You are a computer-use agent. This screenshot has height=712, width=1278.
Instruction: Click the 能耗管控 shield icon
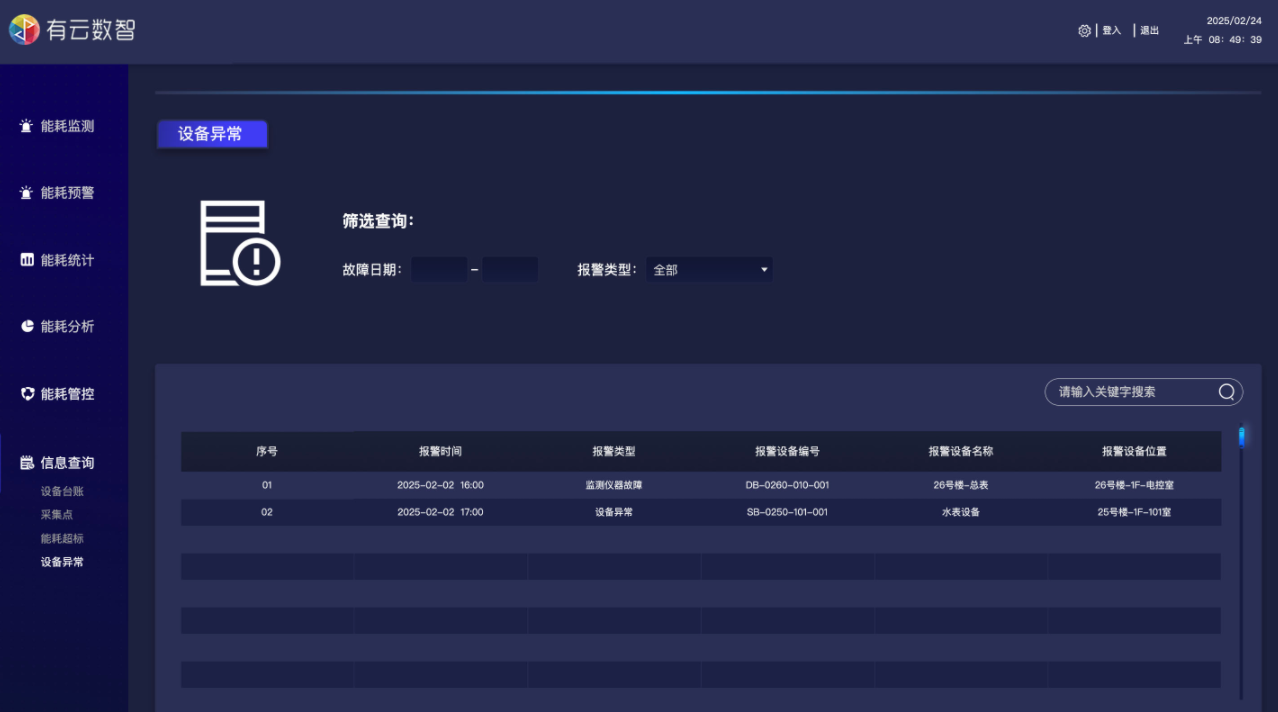pos(27,394)
